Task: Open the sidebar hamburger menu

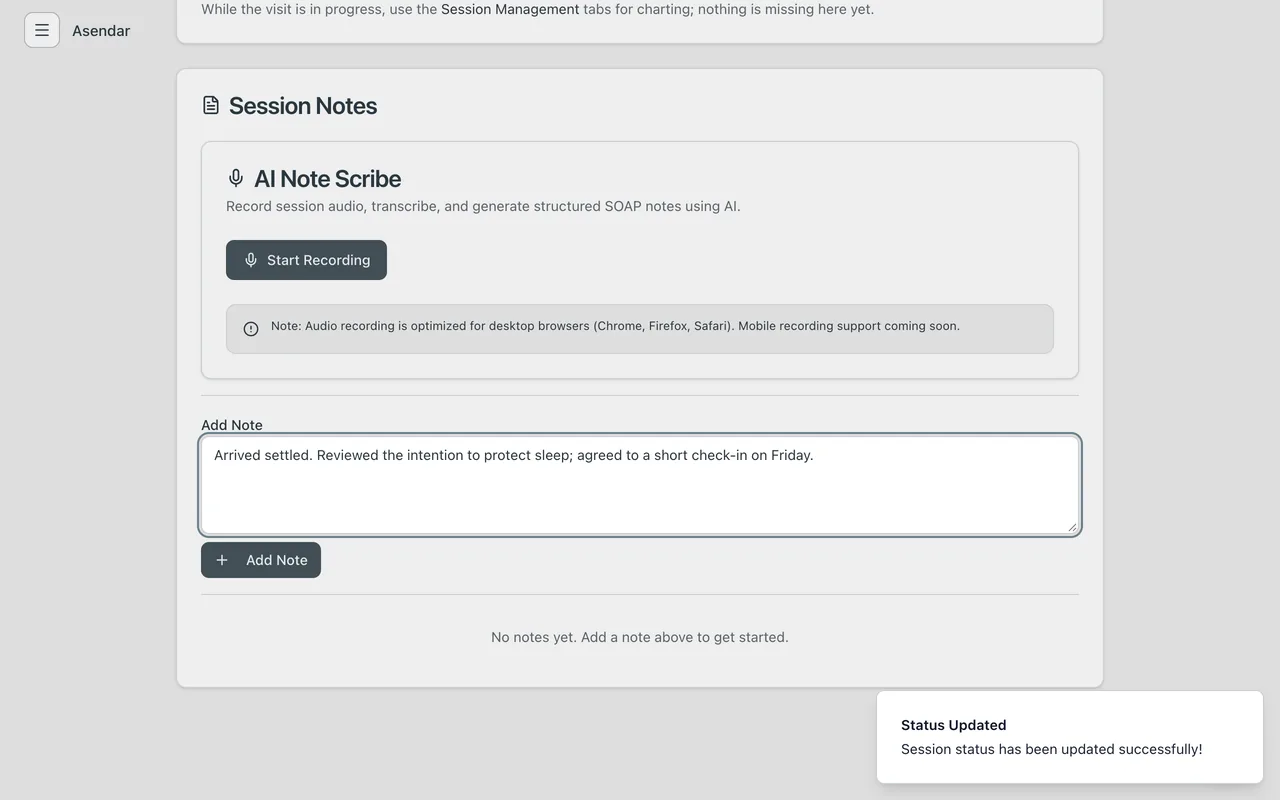Action: [x=42, y=30]
